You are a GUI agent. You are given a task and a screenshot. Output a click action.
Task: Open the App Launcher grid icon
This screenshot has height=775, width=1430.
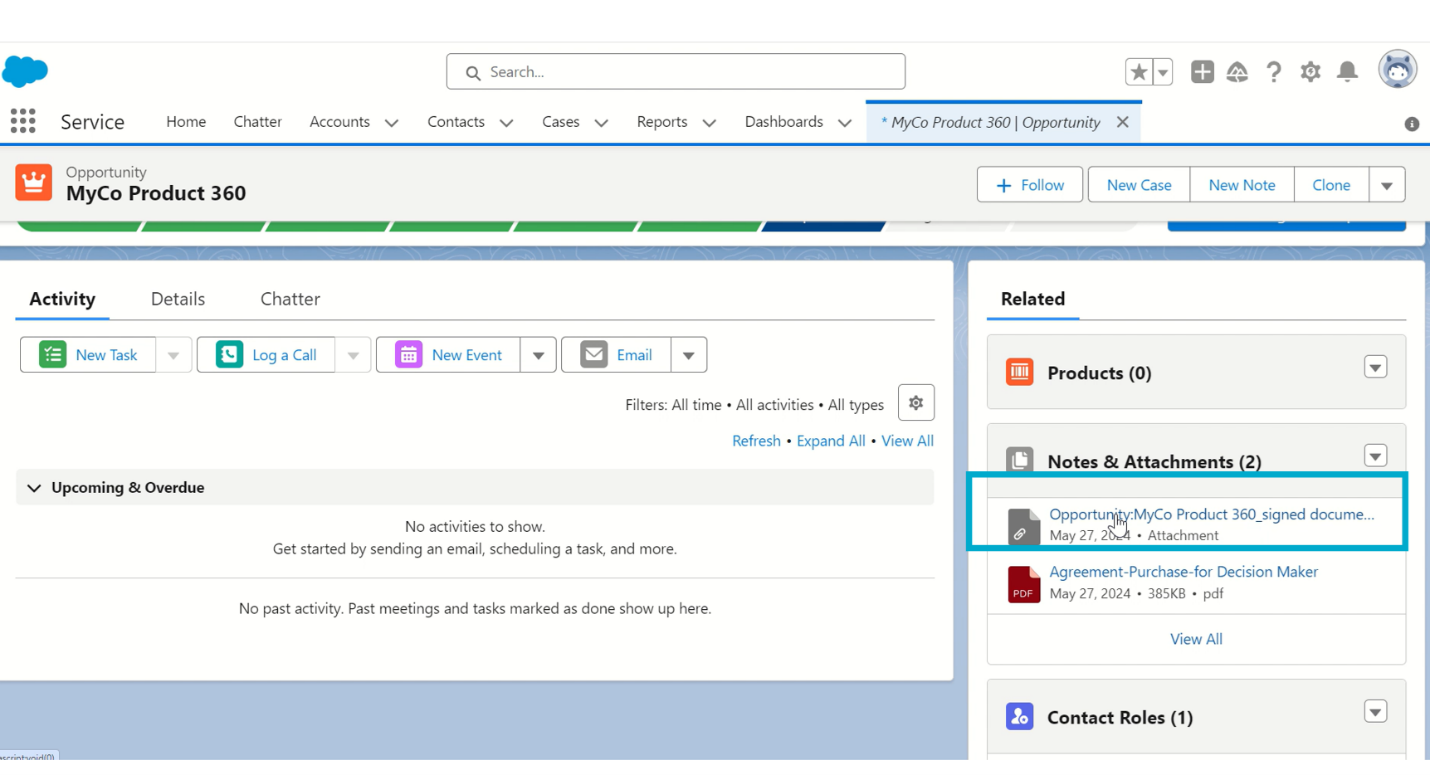pos(23,121)
